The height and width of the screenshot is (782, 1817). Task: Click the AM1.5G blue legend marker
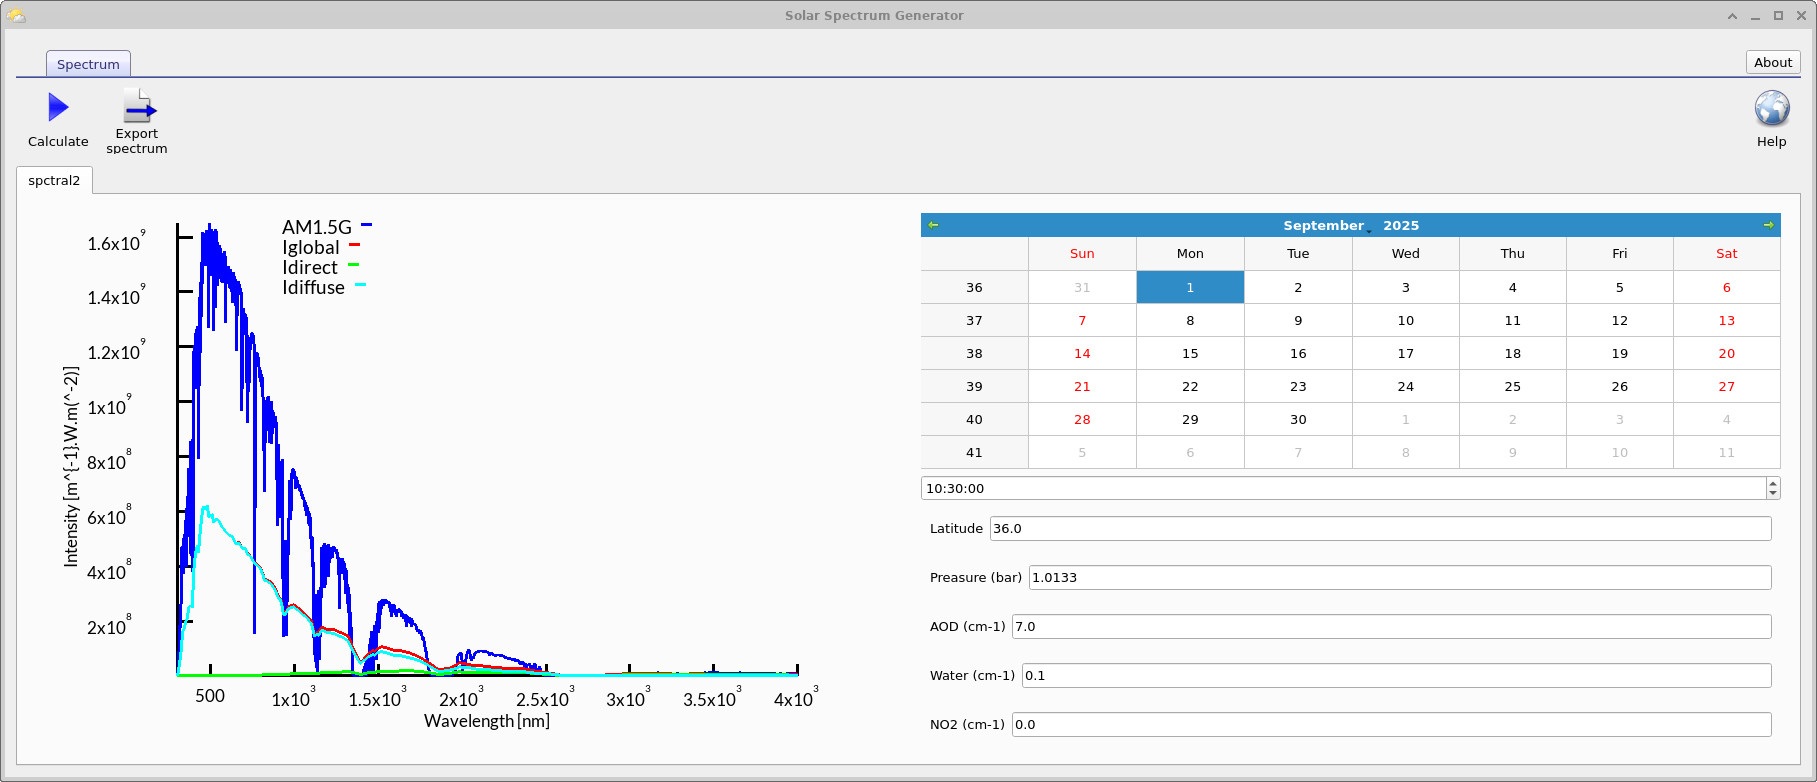[366, 225]
